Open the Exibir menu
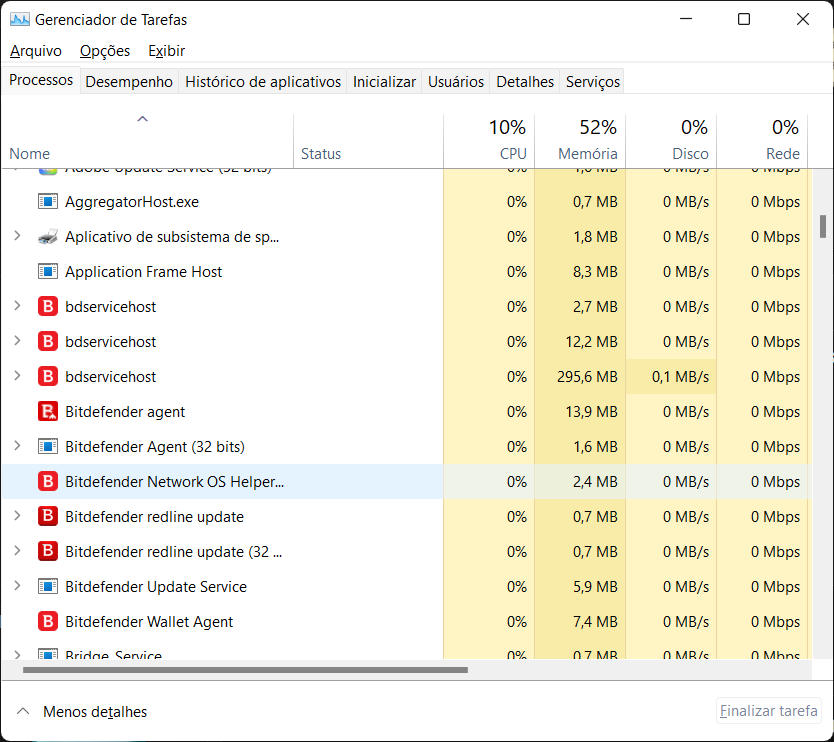The width and height of the screenshot is (834, 742). click(166, 51)
